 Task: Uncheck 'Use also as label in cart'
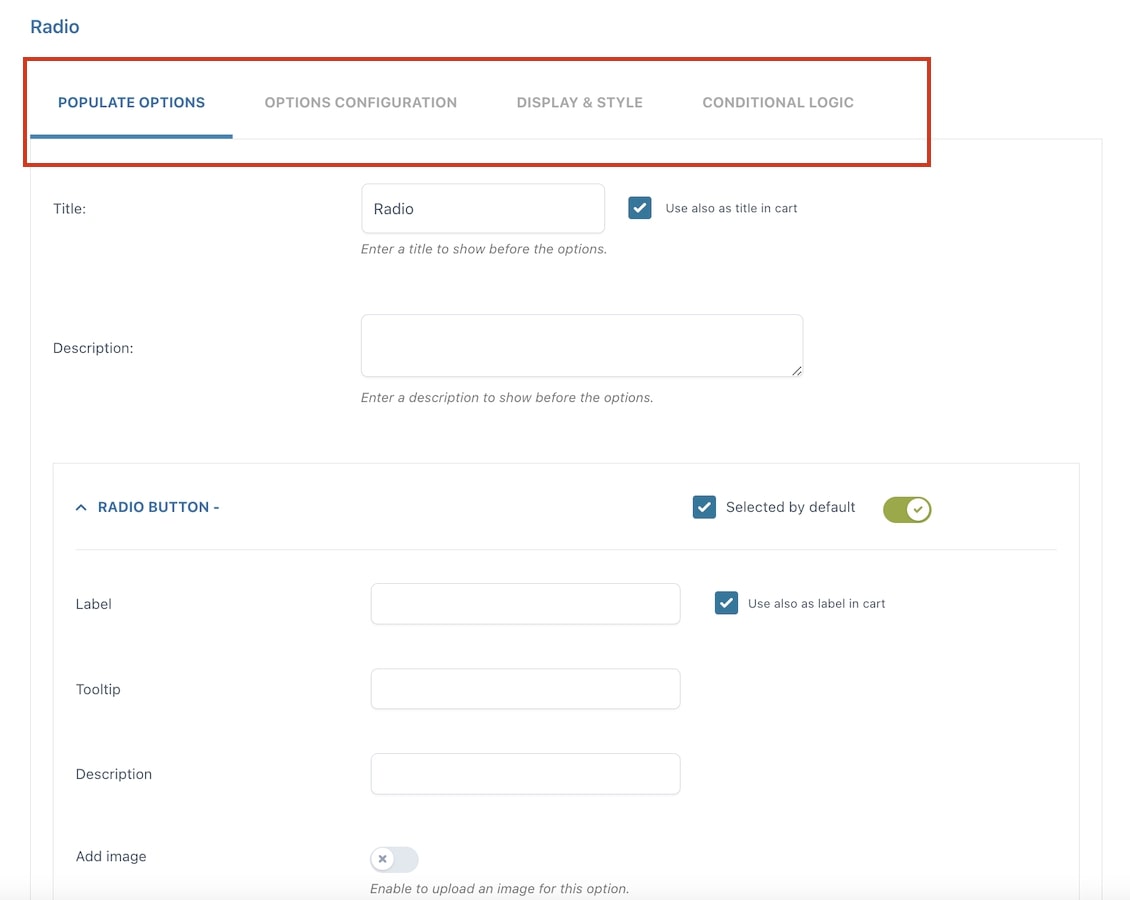726,603
